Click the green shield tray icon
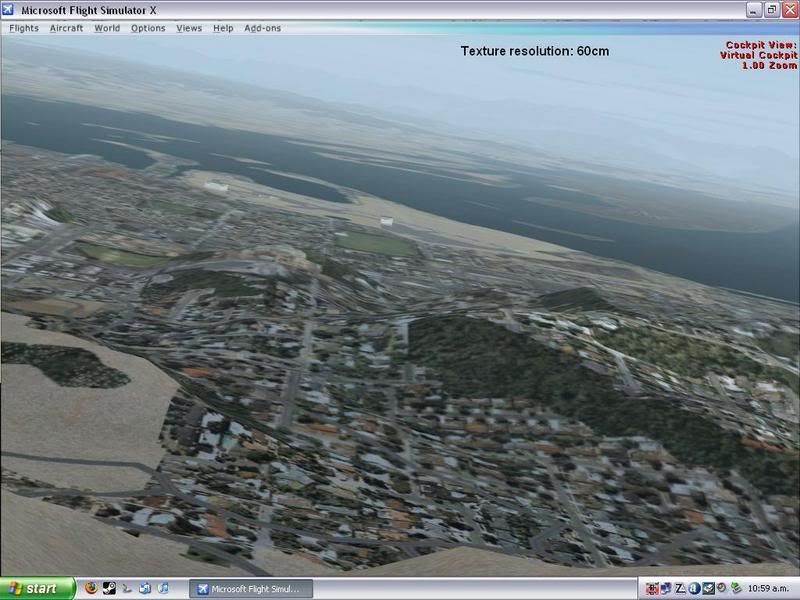 734,588
